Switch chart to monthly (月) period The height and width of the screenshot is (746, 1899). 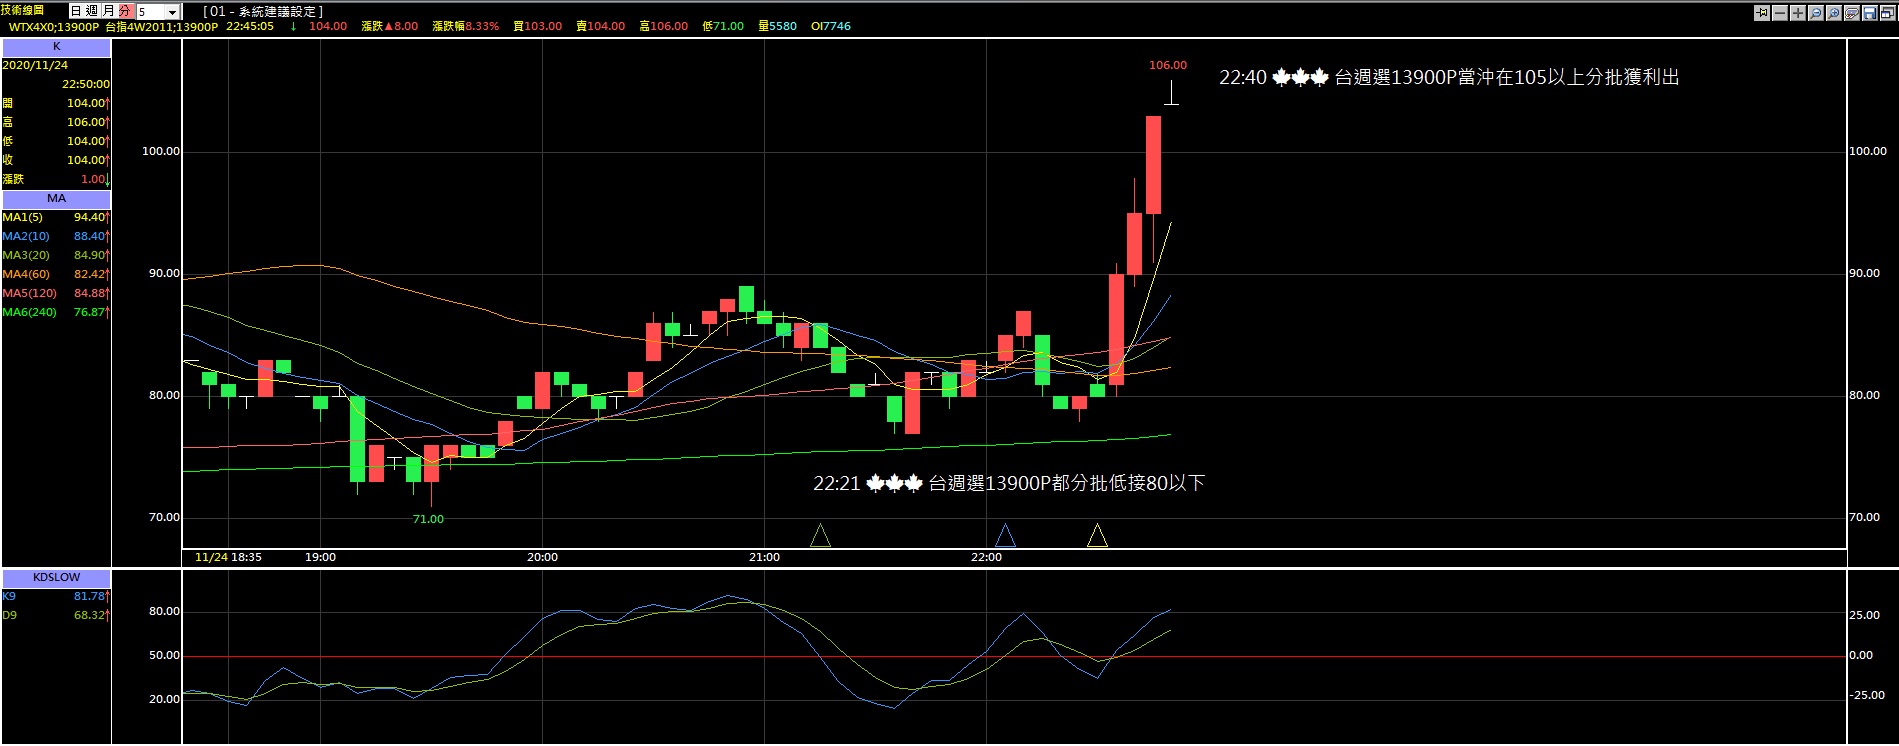(108, 11)
